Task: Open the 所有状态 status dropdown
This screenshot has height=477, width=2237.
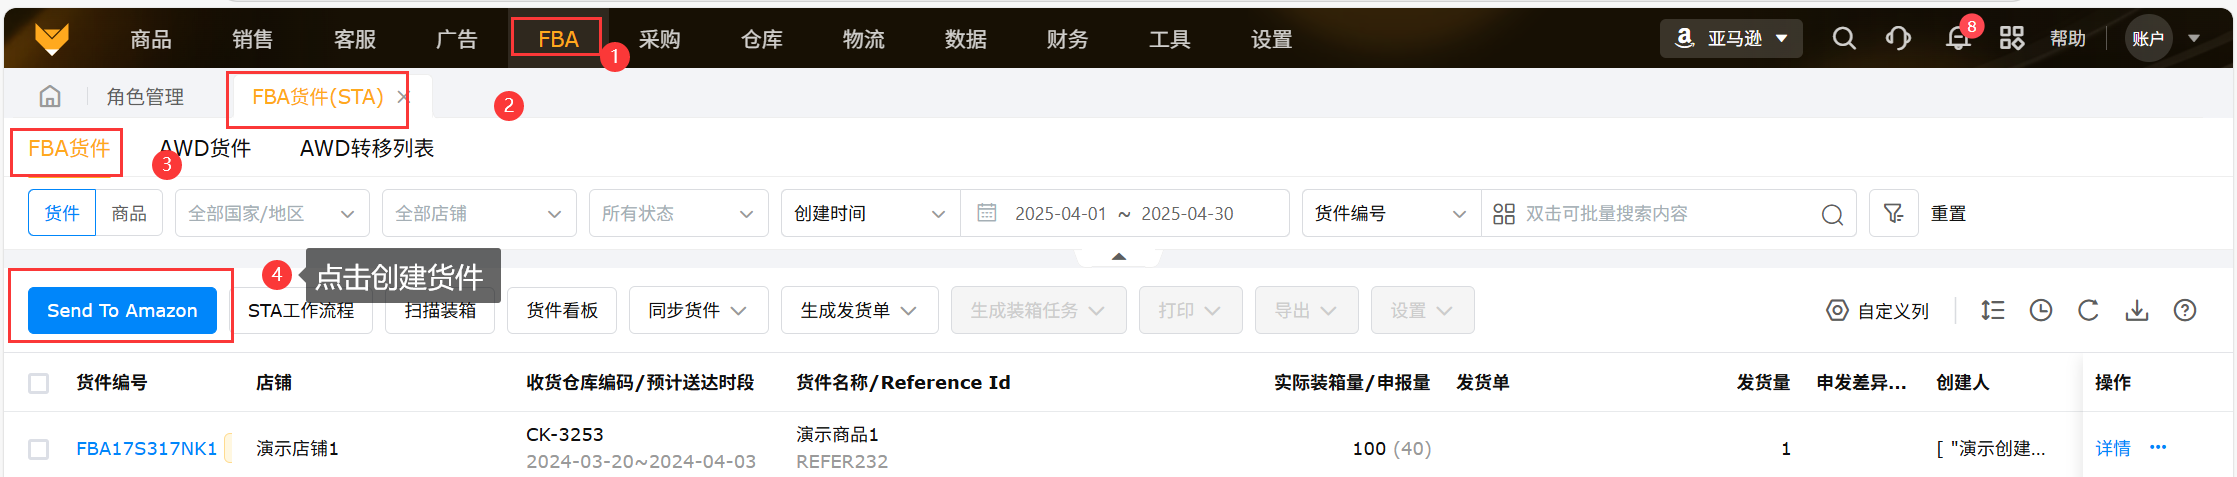Action: (677, 213)
